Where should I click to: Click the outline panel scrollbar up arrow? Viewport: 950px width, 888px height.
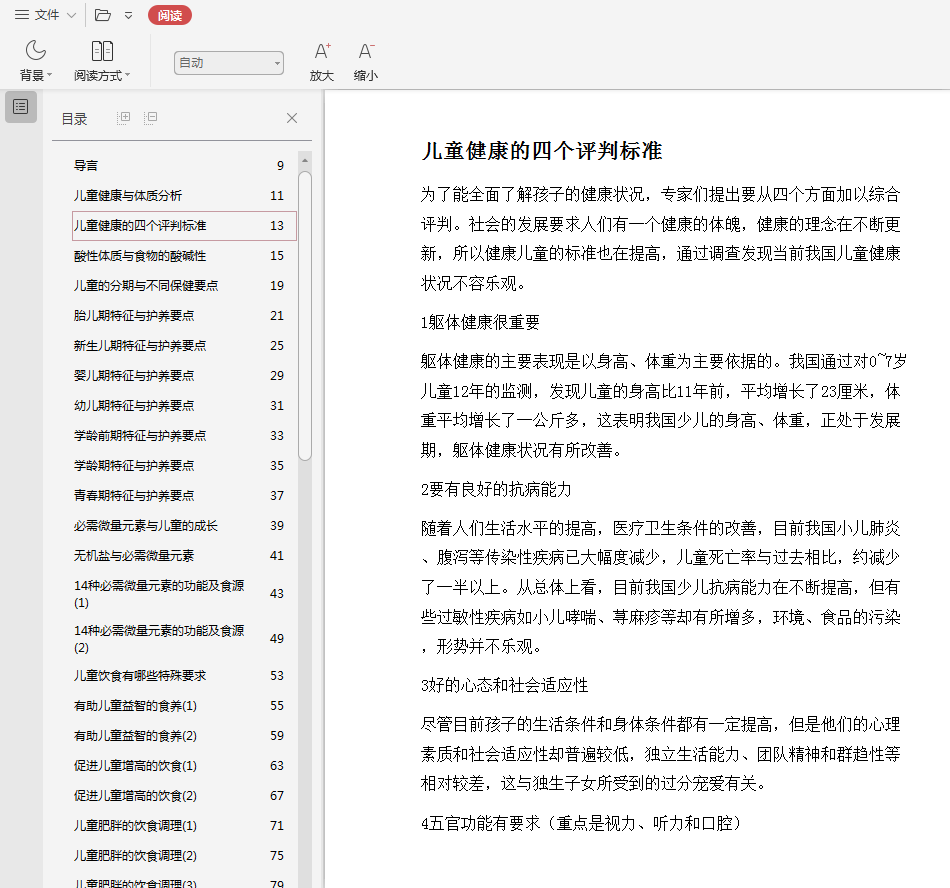[x=305, y=160]
